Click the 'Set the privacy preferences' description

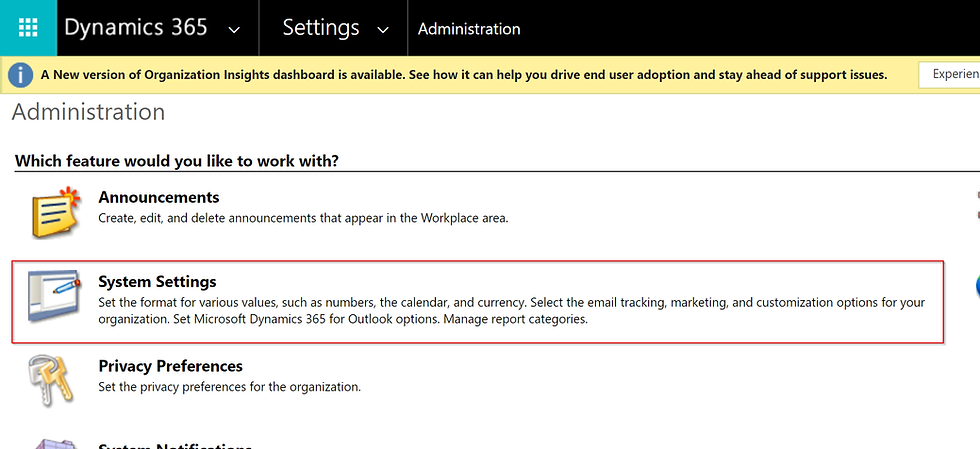pos(229,386)
